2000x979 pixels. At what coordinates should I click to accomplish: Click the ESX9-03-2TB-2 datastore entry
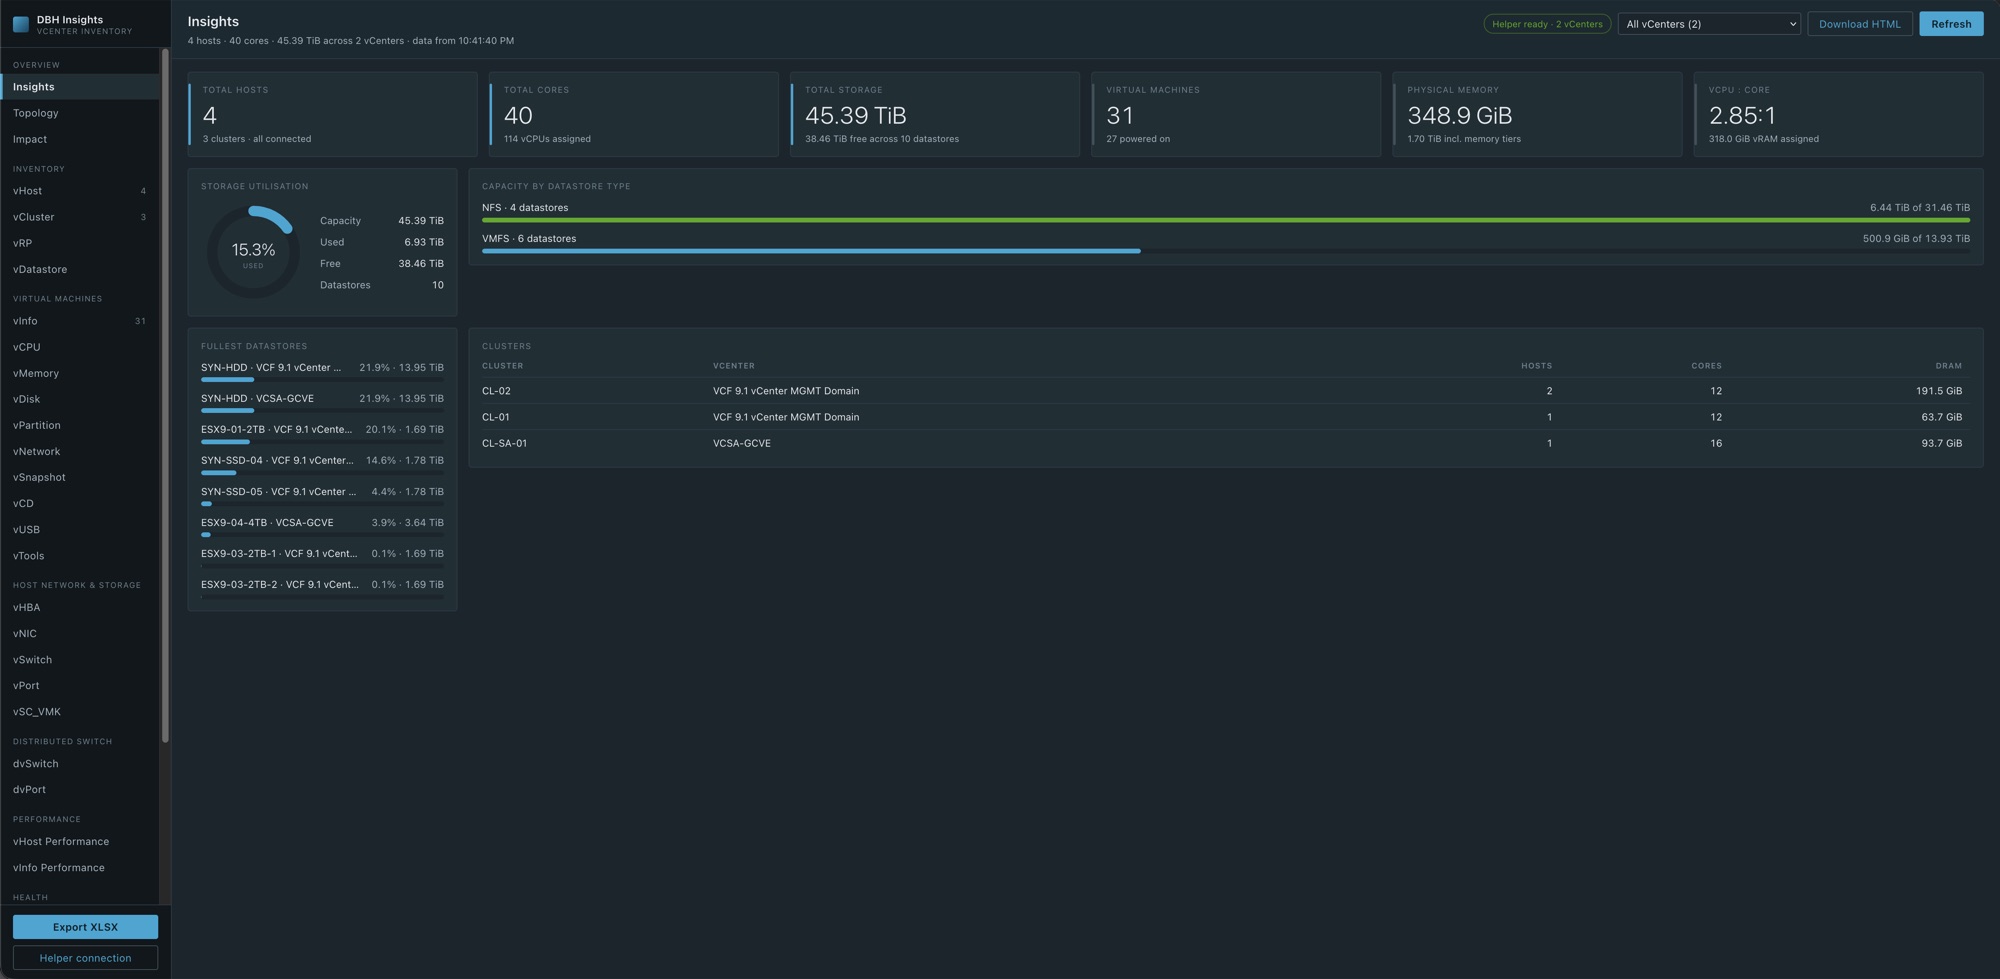pos(322,588)
